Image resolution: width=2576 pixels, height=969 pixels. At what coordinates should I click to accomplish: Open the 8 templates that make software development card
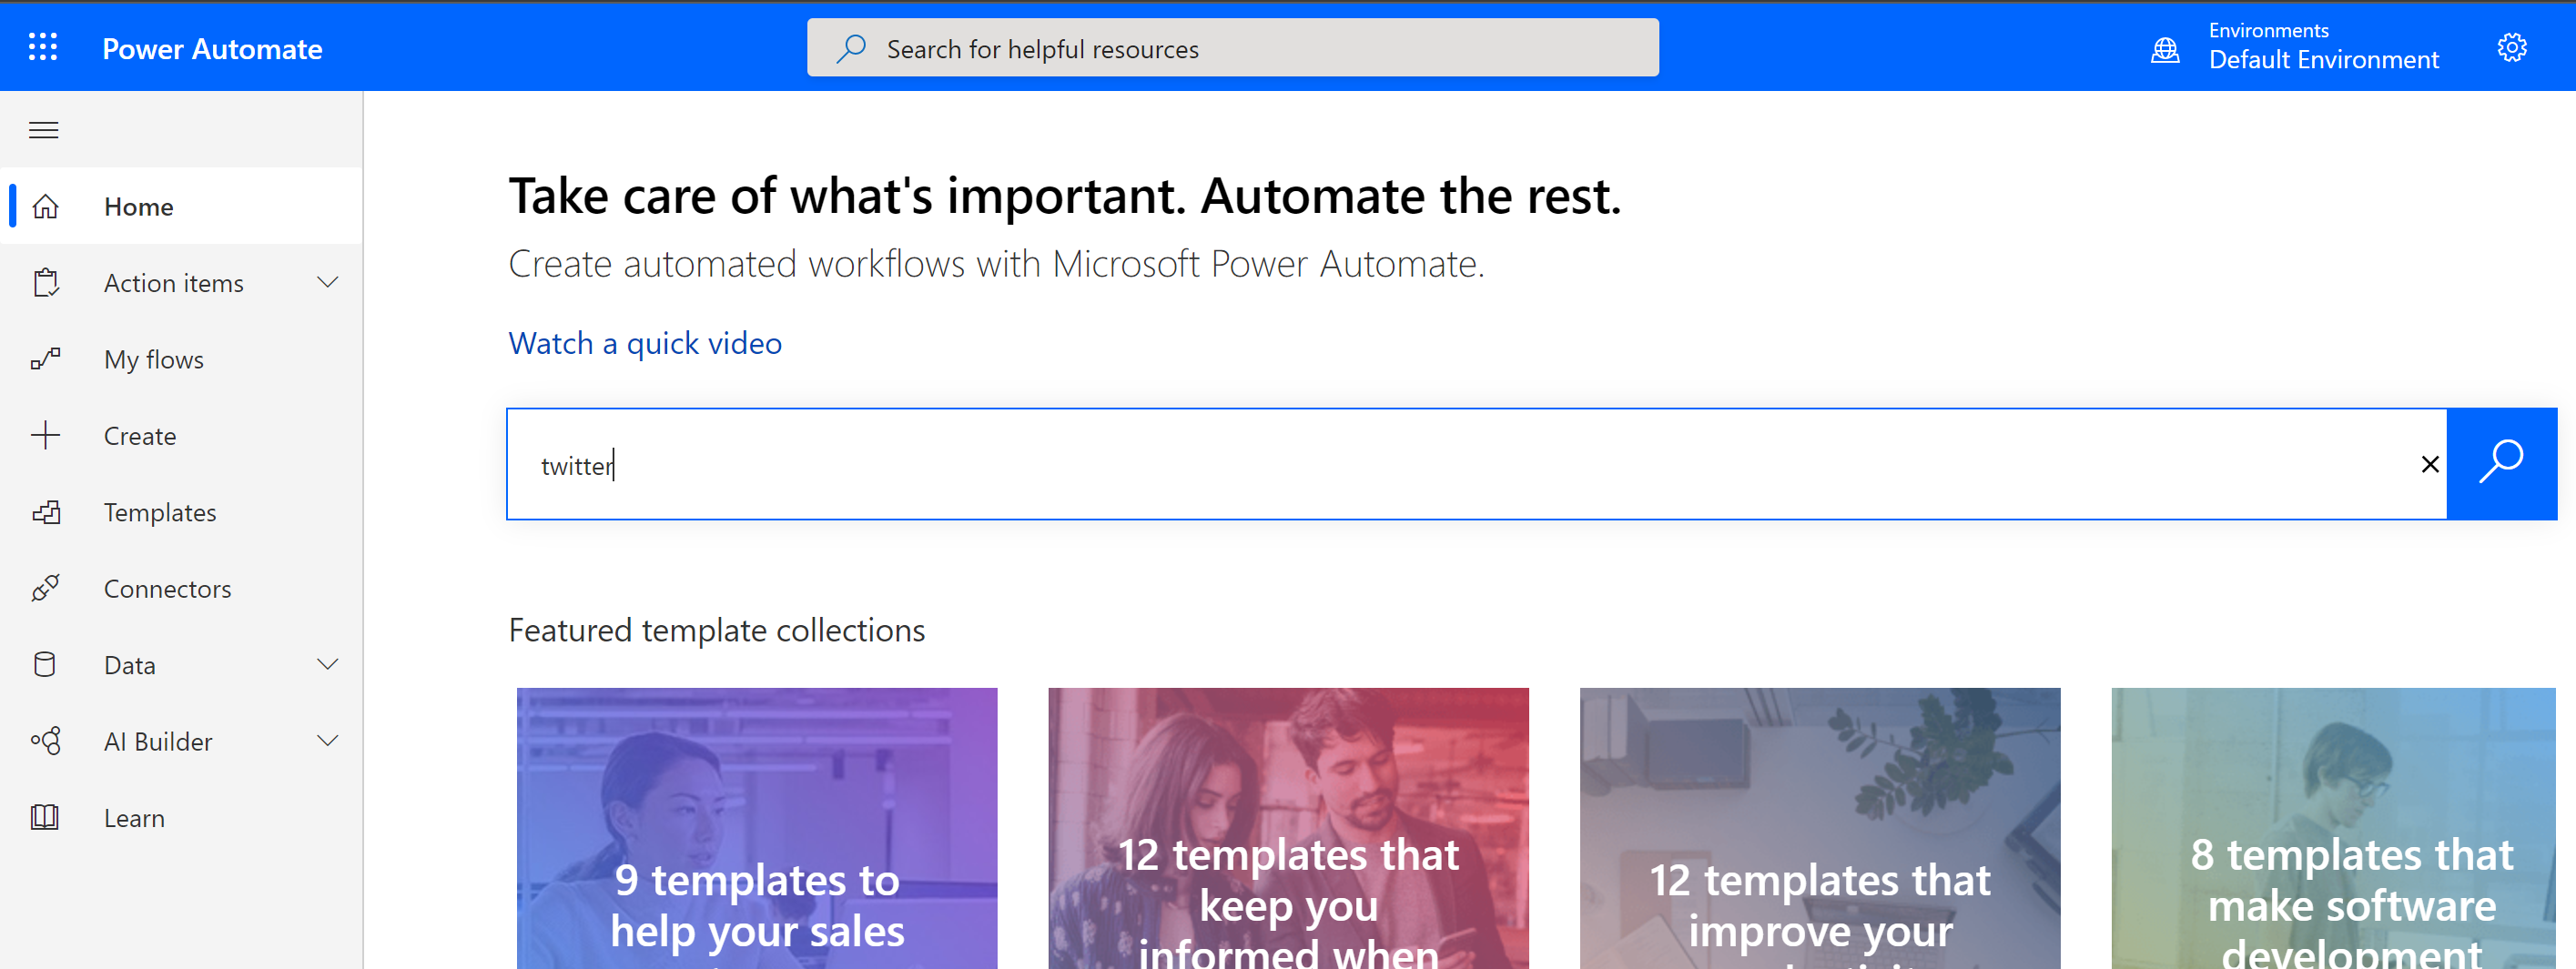click(x=2333, y=828)
